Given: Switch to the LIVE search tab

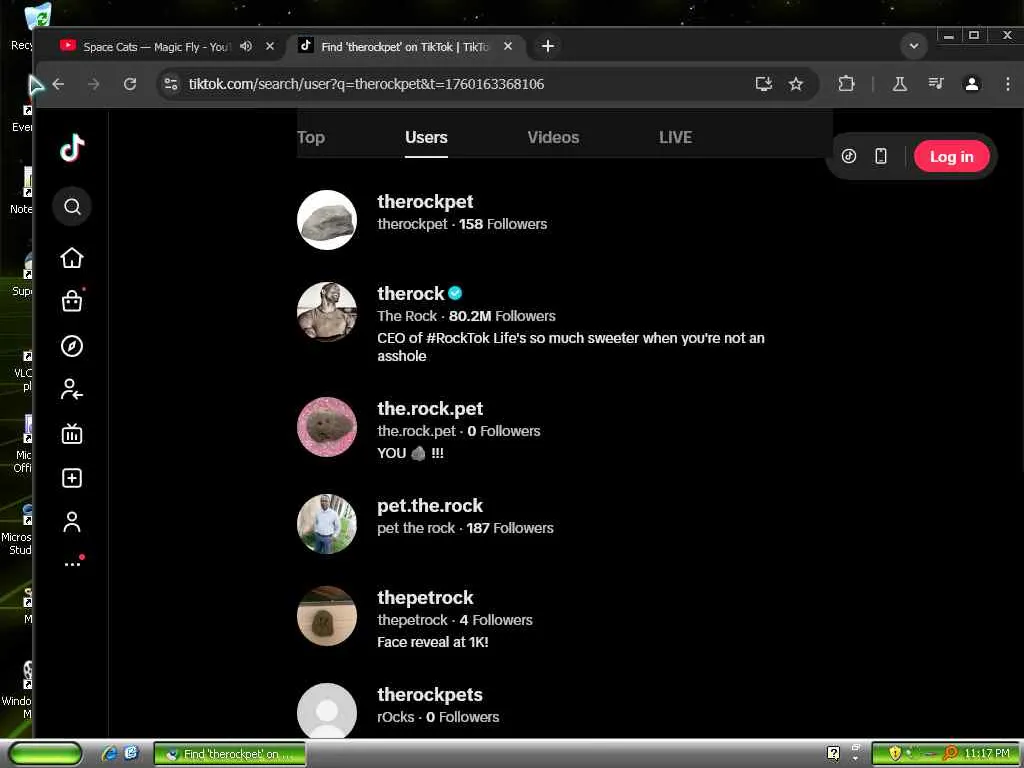Looking at the screenshot, I should tap(675, 138).
